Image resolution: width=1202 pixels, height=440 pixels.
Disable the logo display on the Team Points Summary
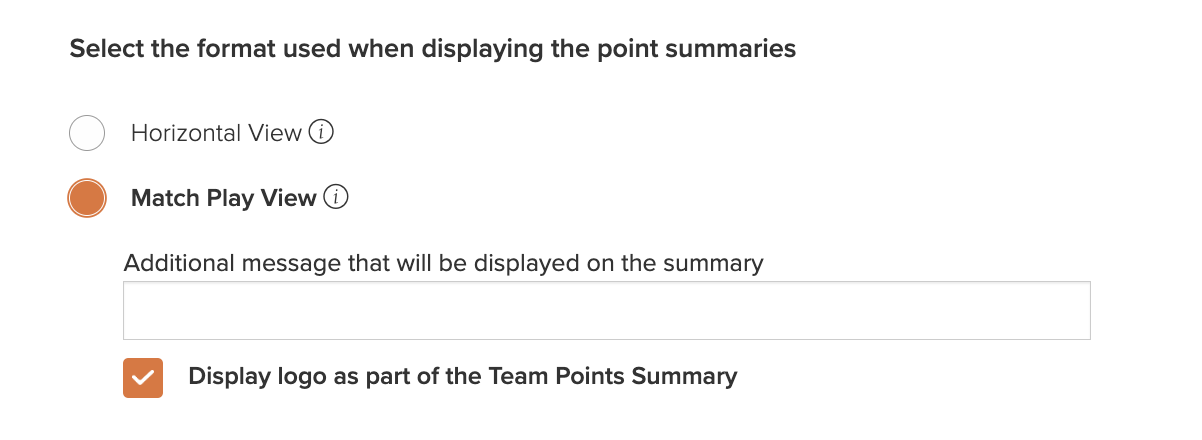(x=143, y=378)
